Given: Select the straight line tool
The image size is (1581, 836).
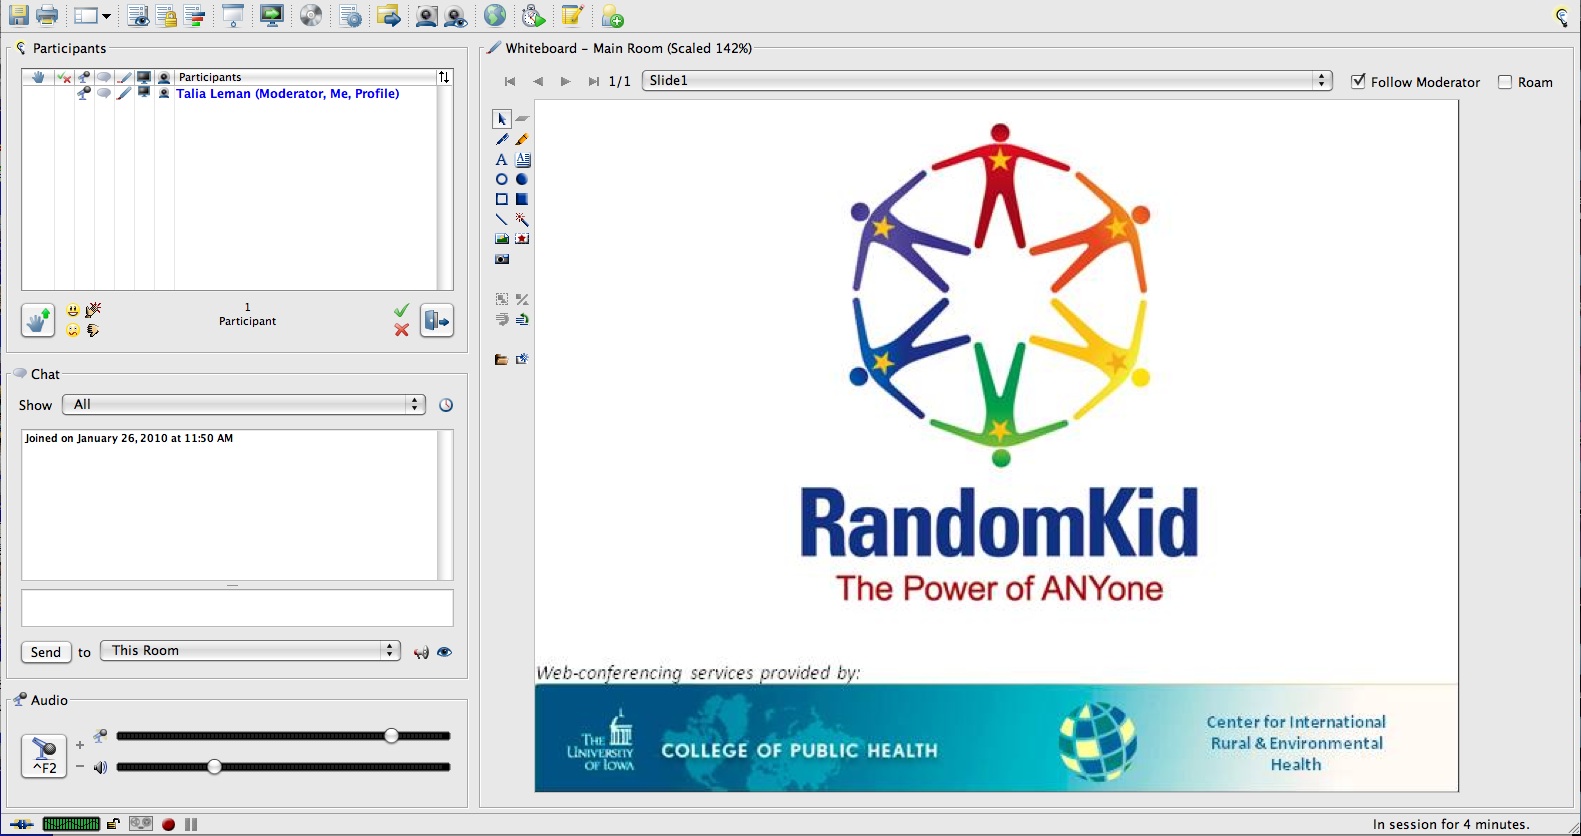Looking at the screenshot, I should click(502, 219).
